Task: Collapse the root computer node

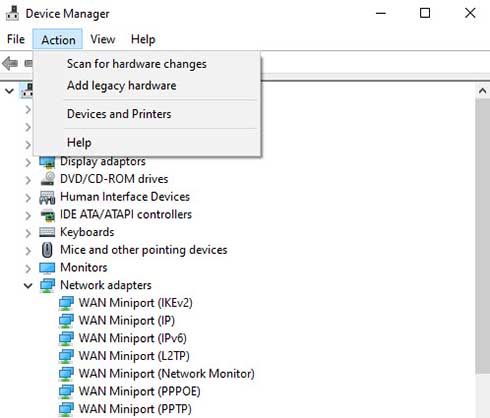Action: [x=10, y=91]
